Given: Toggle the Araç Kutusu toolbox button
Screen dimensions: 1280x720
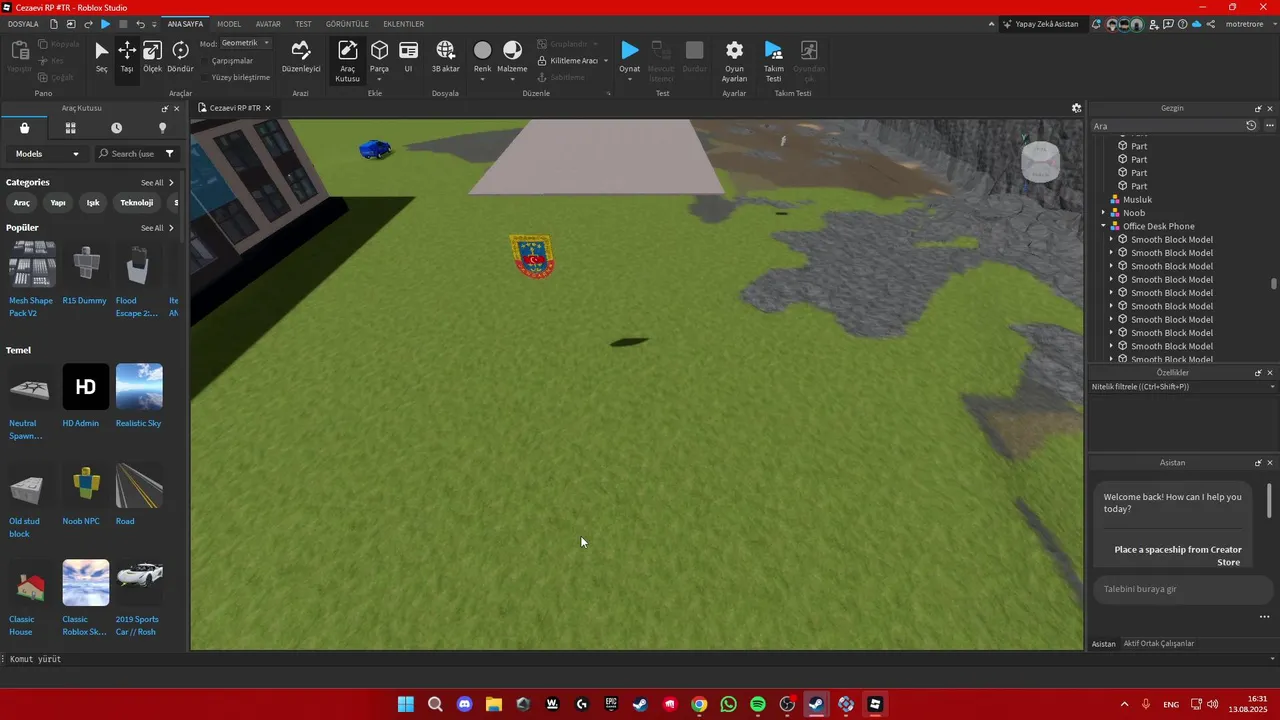Looking at the screenshot, I should pos(347,60).
